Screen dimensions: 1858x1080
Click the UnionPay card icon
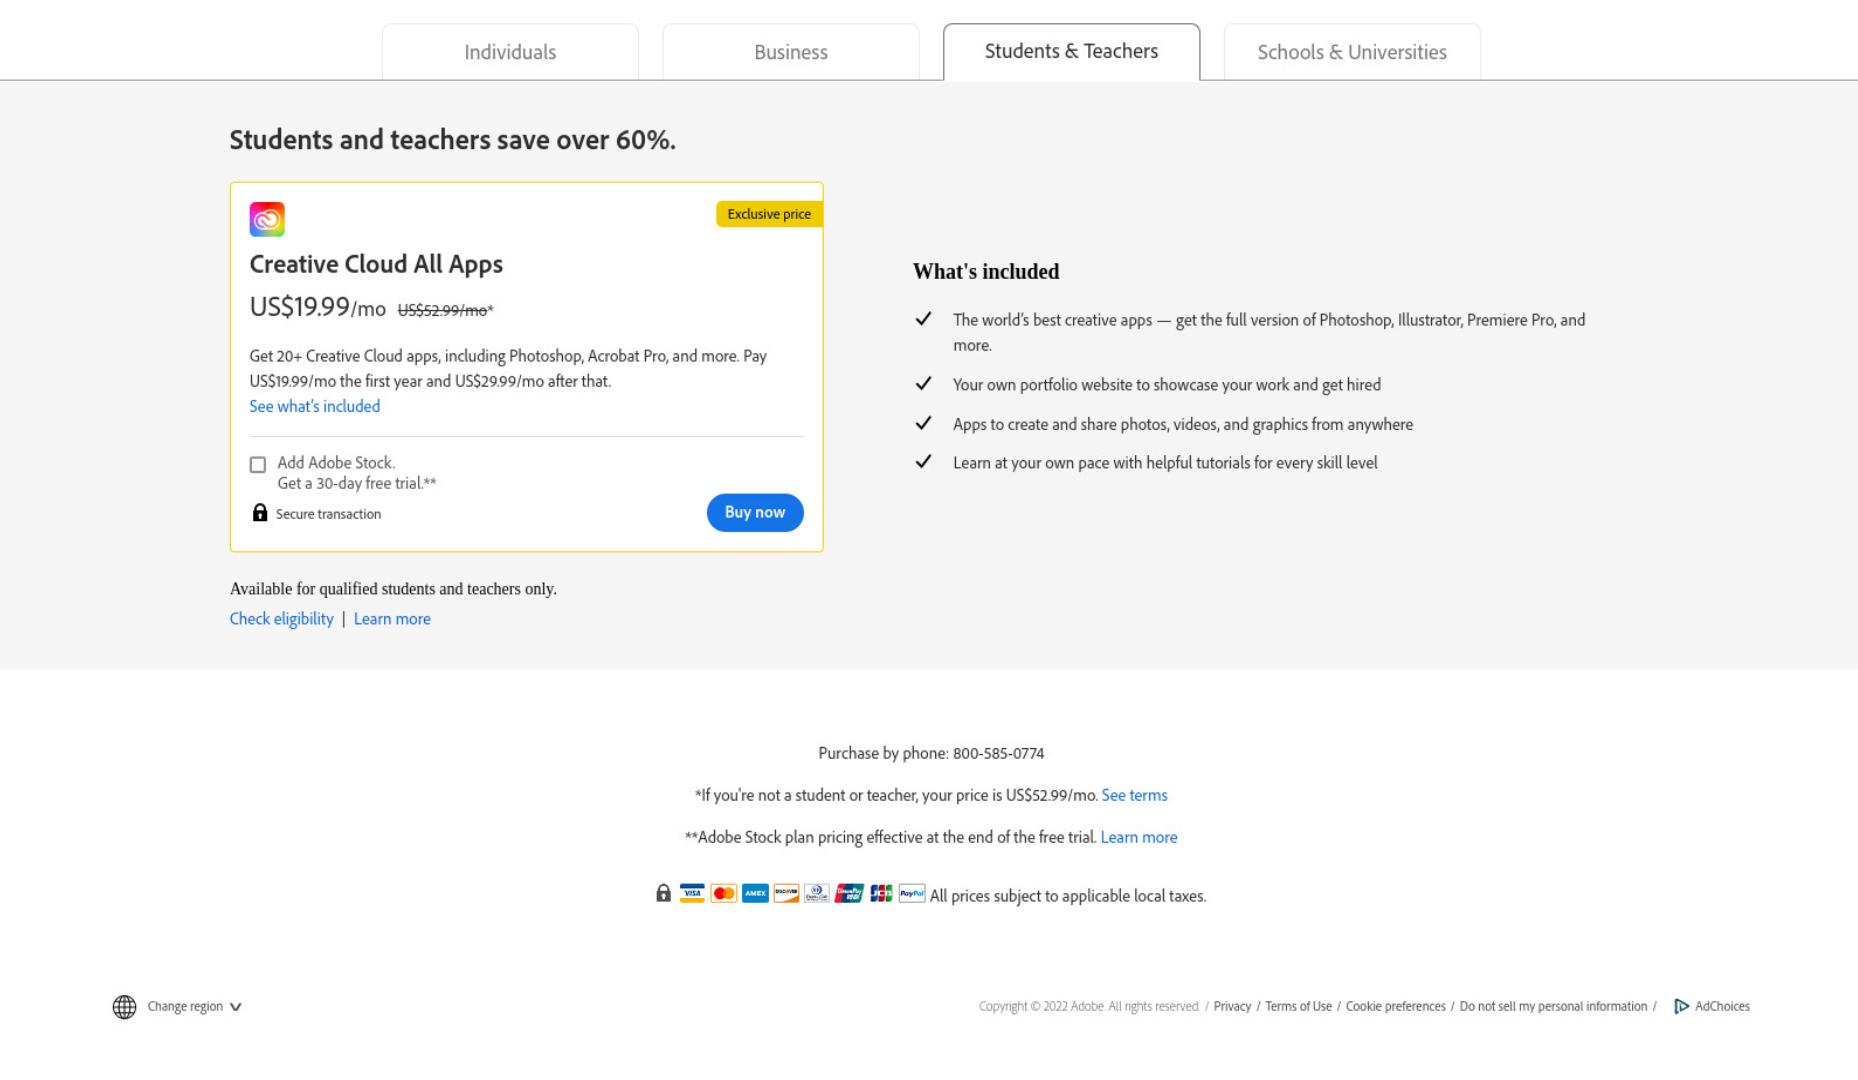849,893
